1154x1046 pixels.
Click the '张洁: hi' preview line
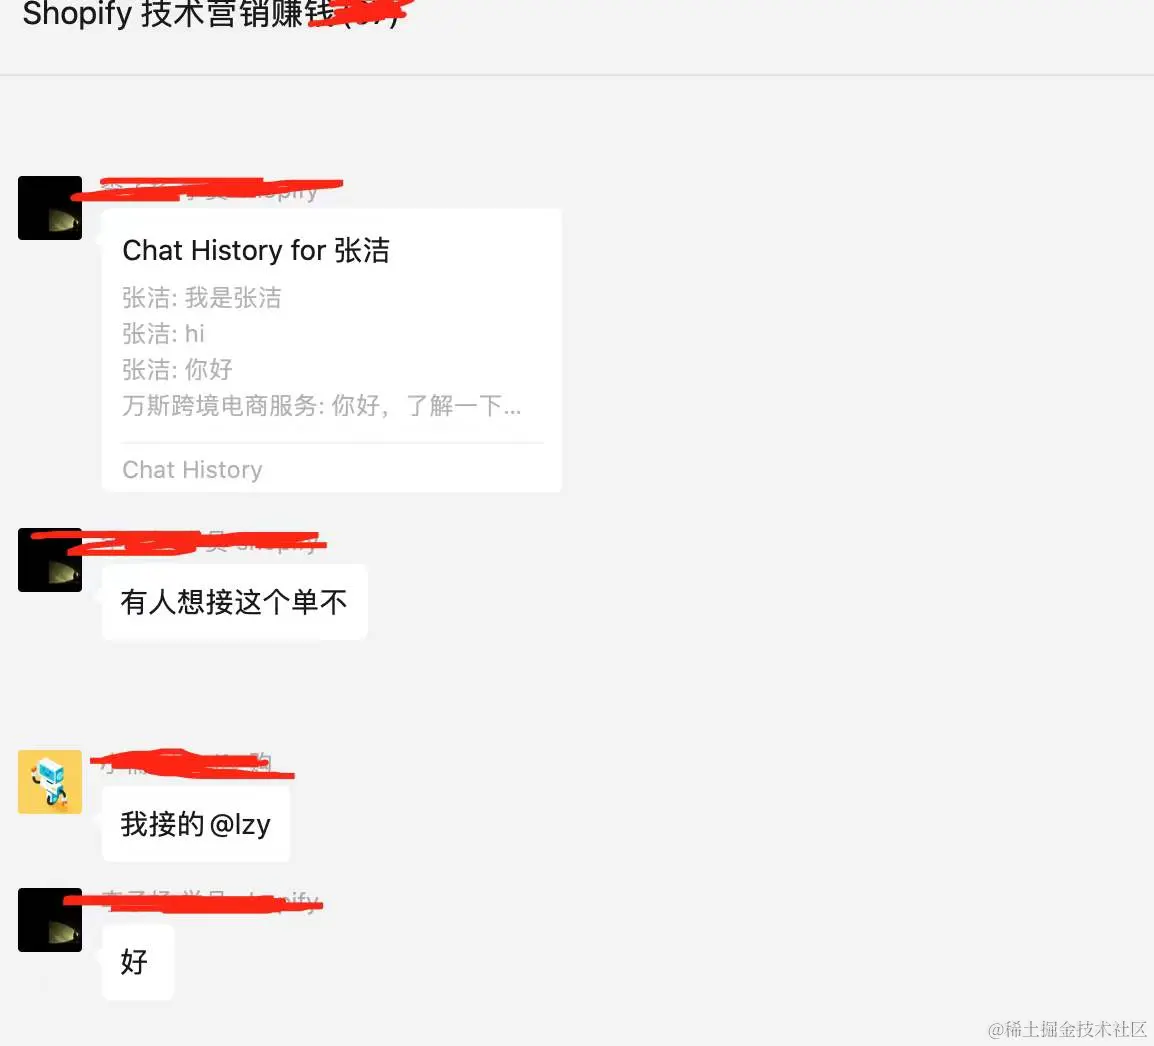tap(163, 333)
